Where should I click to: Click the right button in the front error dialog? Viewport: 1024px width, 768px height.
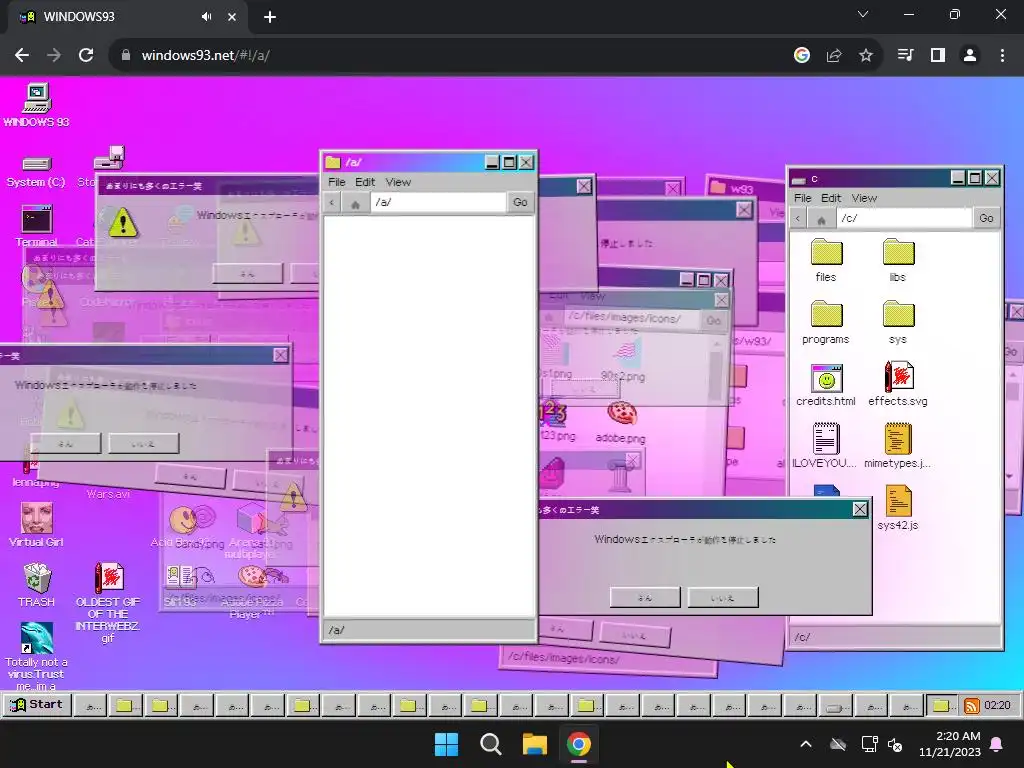(722, 597)
